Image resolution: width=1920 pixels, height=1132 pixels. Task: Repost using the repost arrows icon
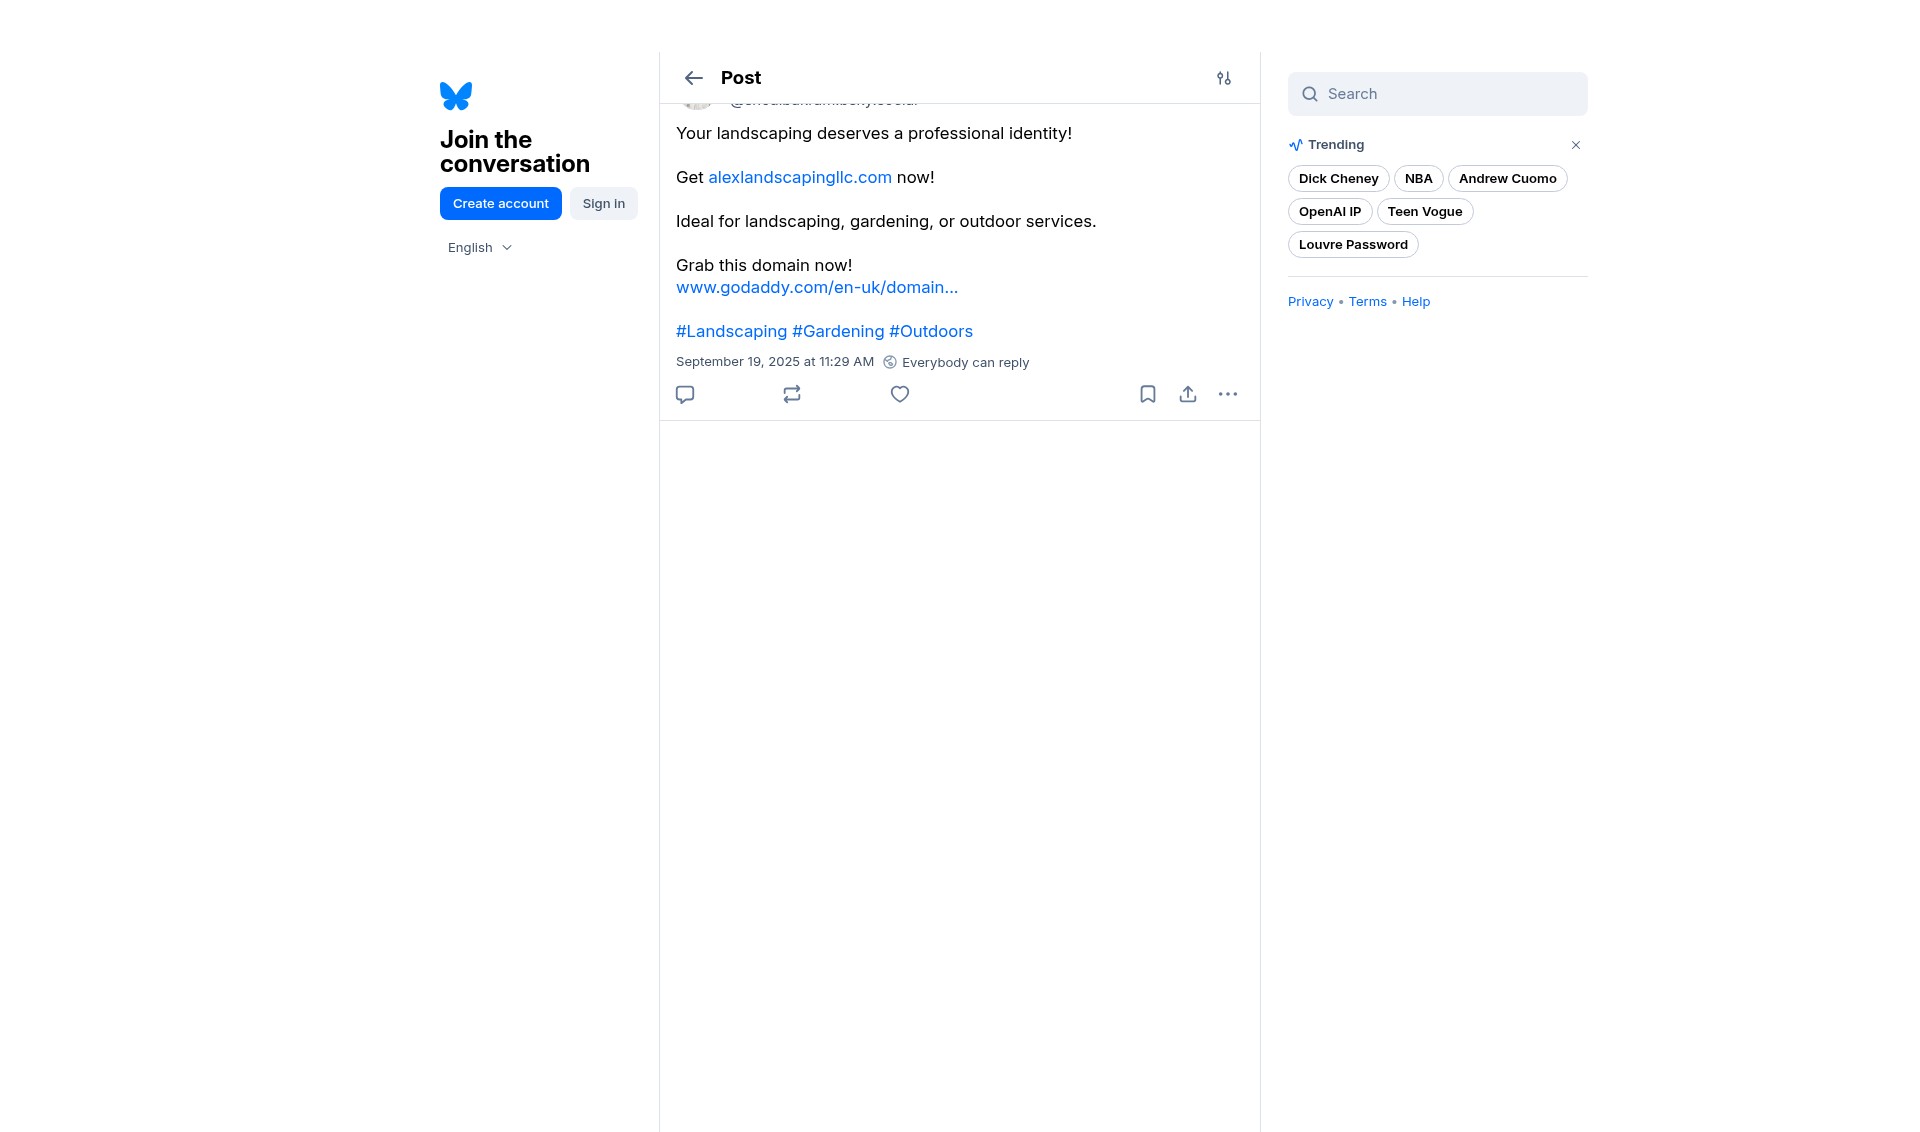792,394
